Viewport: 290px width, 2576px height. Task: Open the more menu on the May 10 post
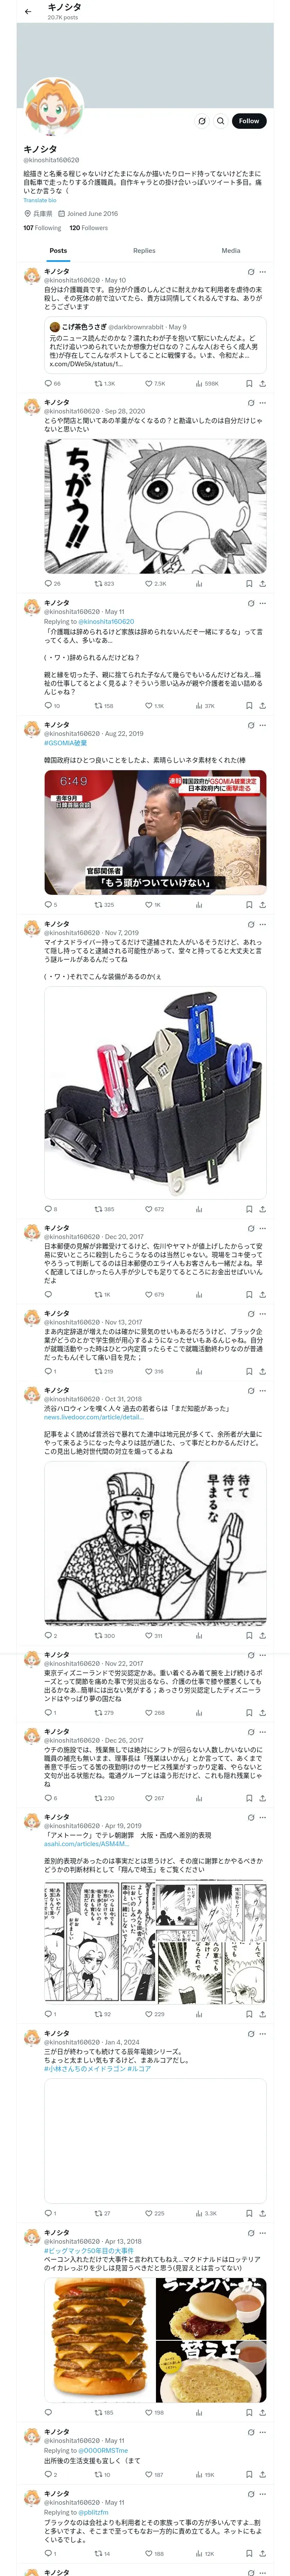coord(263,272)
